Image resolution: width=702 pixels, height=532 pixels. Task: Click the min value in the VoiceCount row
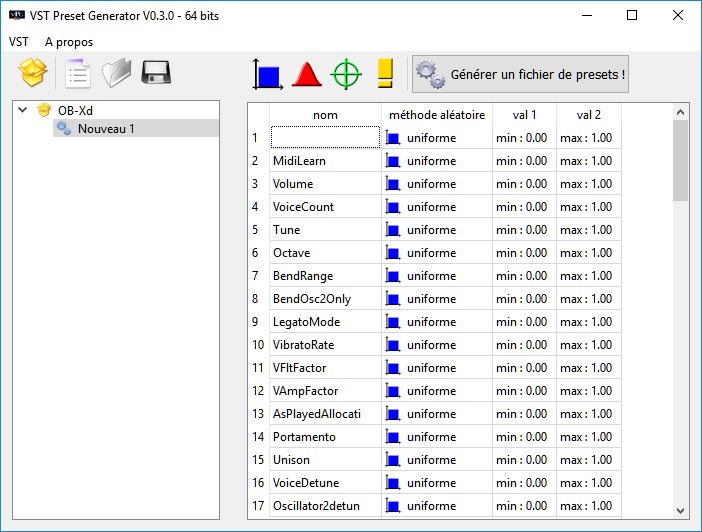click(x=522, y=207)
